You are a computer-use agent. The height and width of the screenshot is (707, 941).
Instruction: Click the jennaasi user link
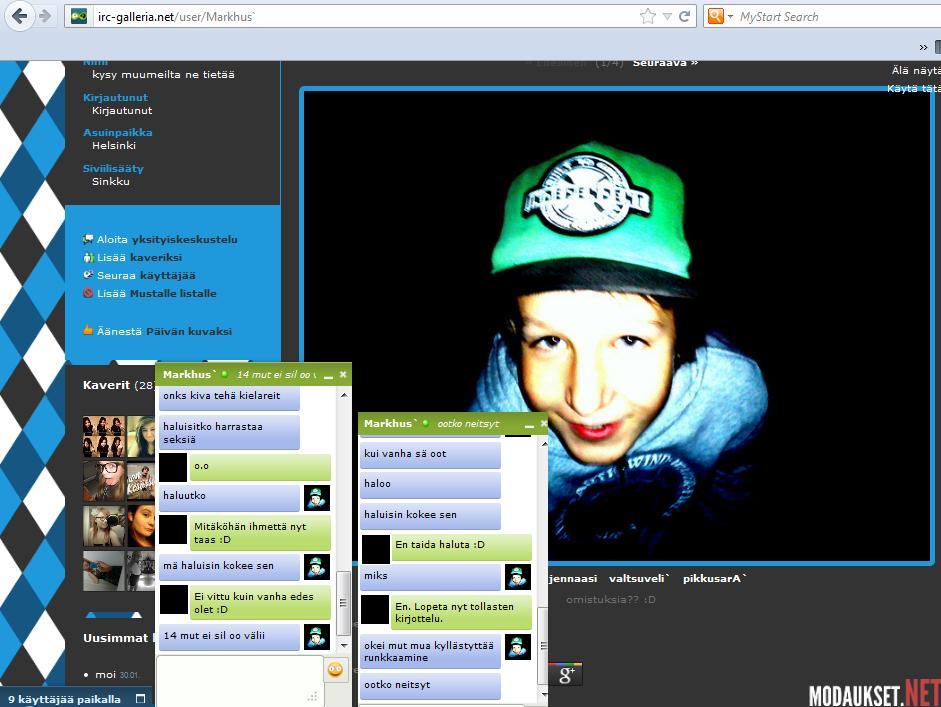click(x=573, y=579)
